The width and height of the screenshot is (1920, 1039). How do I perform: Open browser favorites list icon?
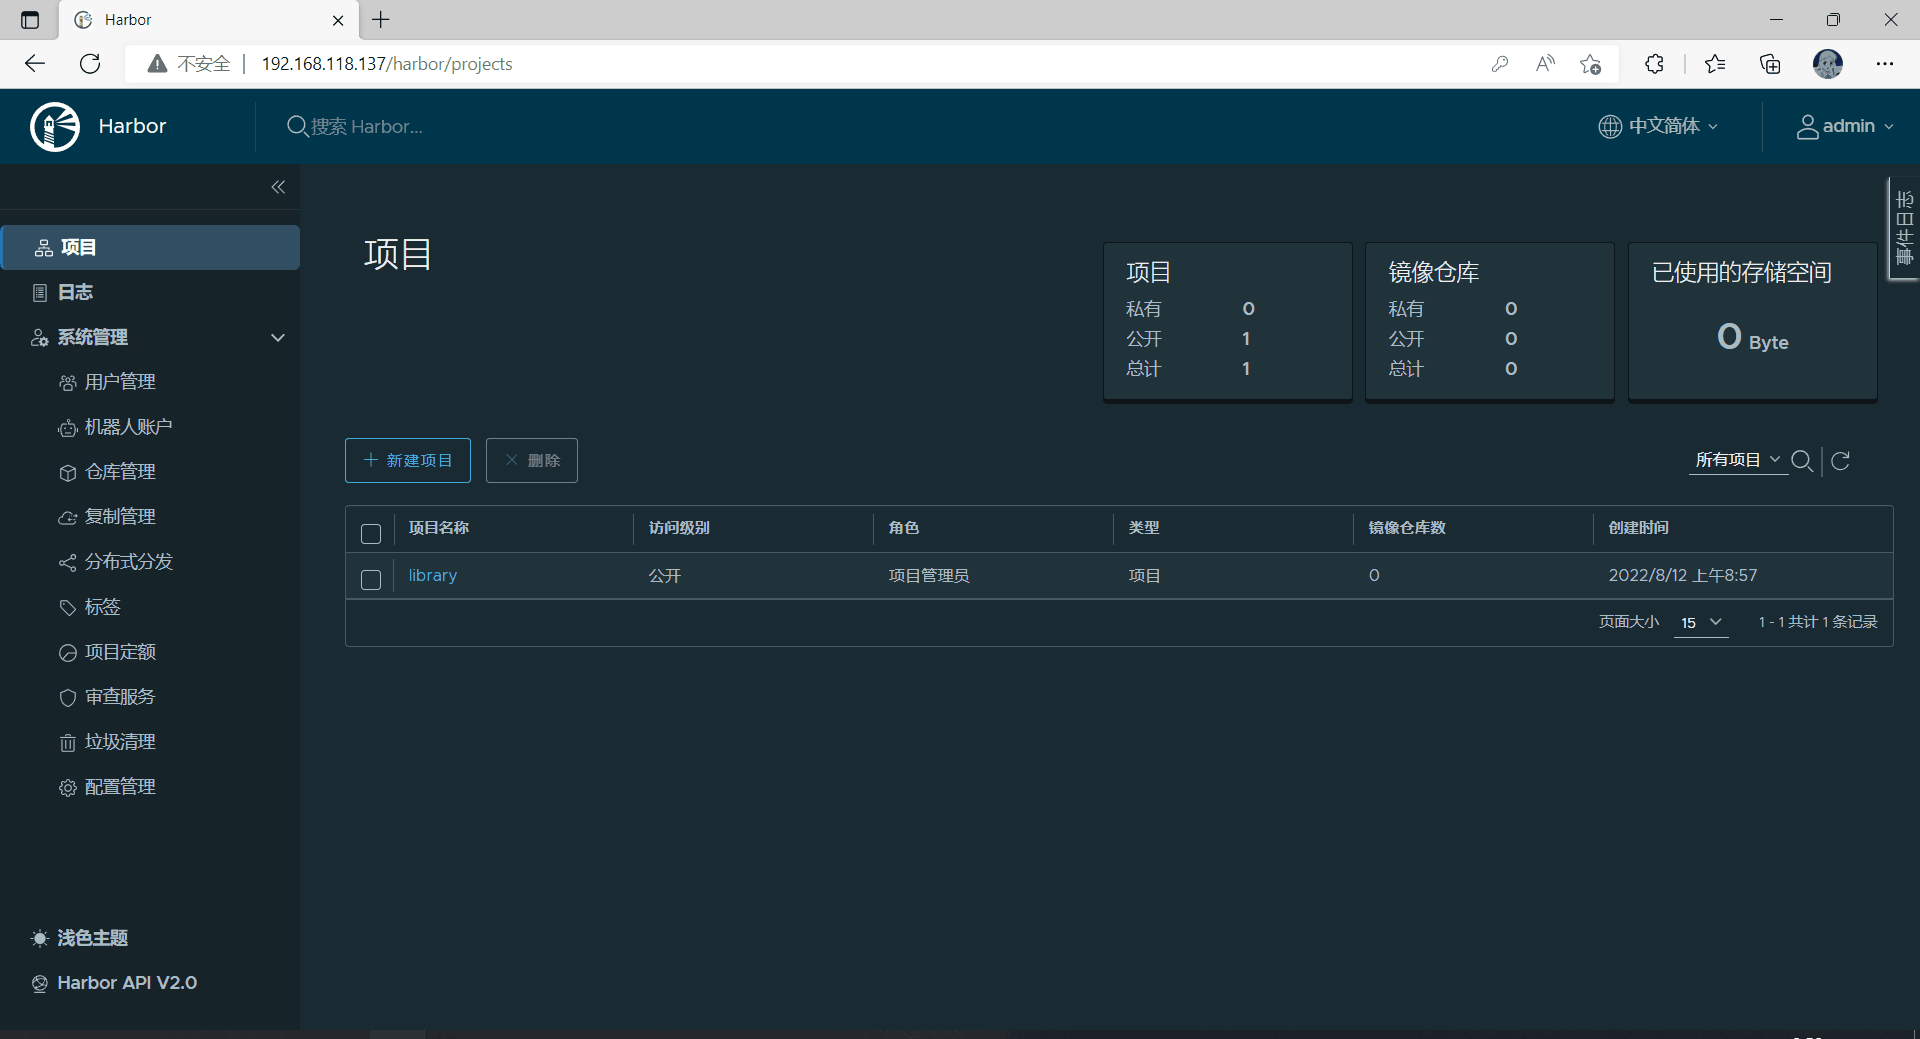pos(1714,64)
